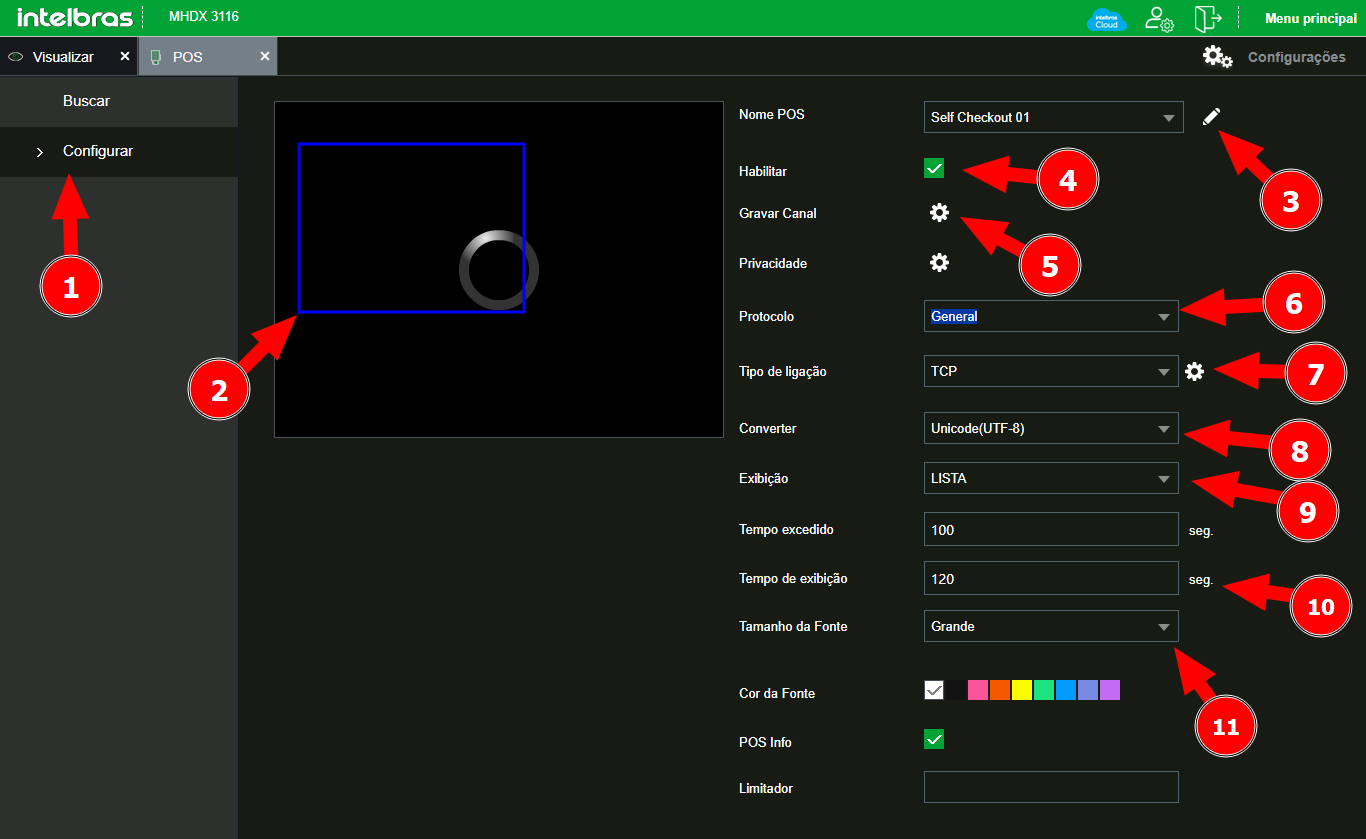The height and width of the screenshot is (839, 1366).
Task: Click the Tempo excedido input field
Action: [1051, 529]
